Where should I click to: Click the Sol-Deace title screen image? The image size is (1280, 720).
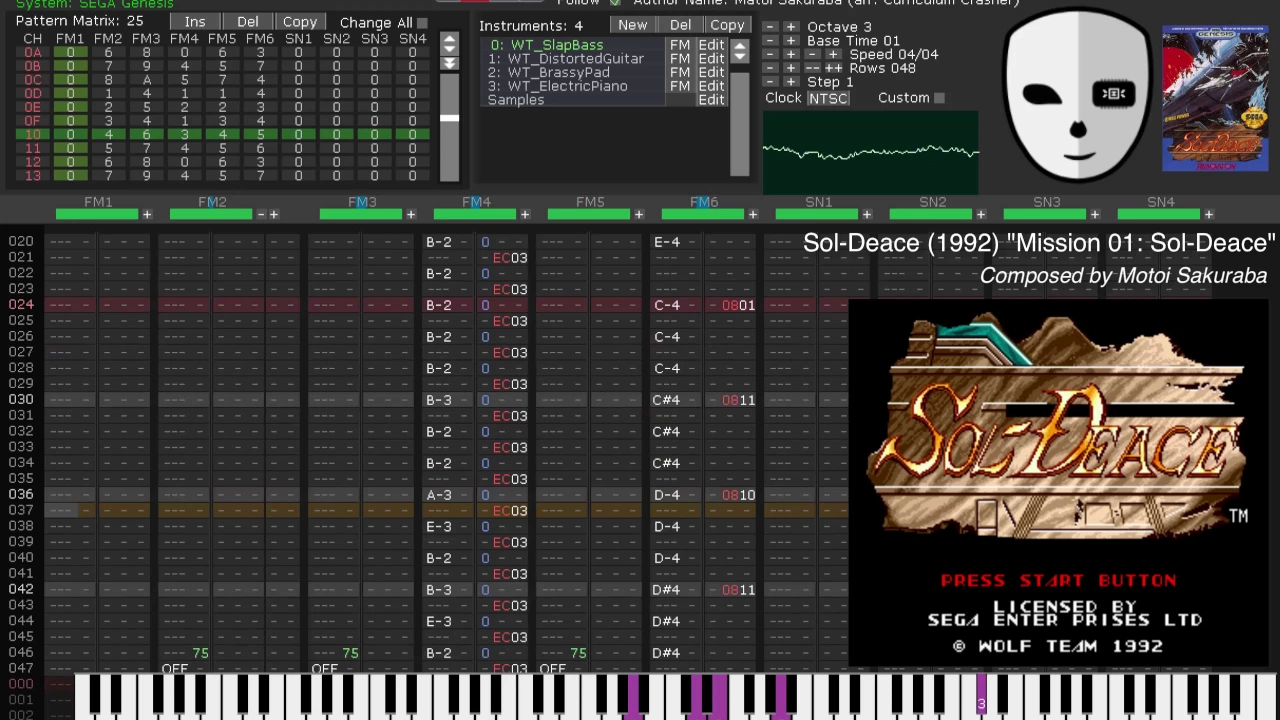click(x=1058, y=483)
